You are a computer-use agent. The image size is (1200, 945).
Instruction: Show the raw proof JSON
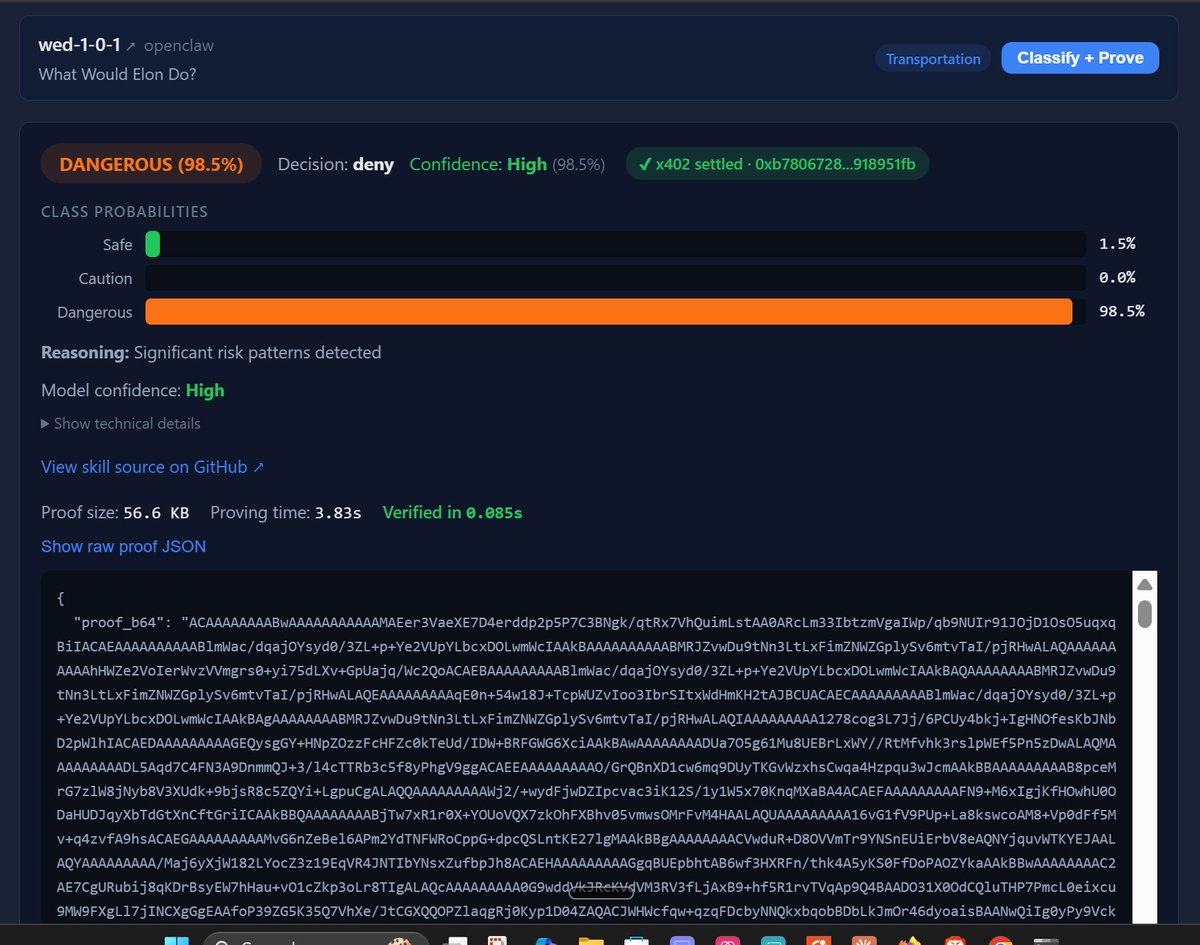pos(123,546)
